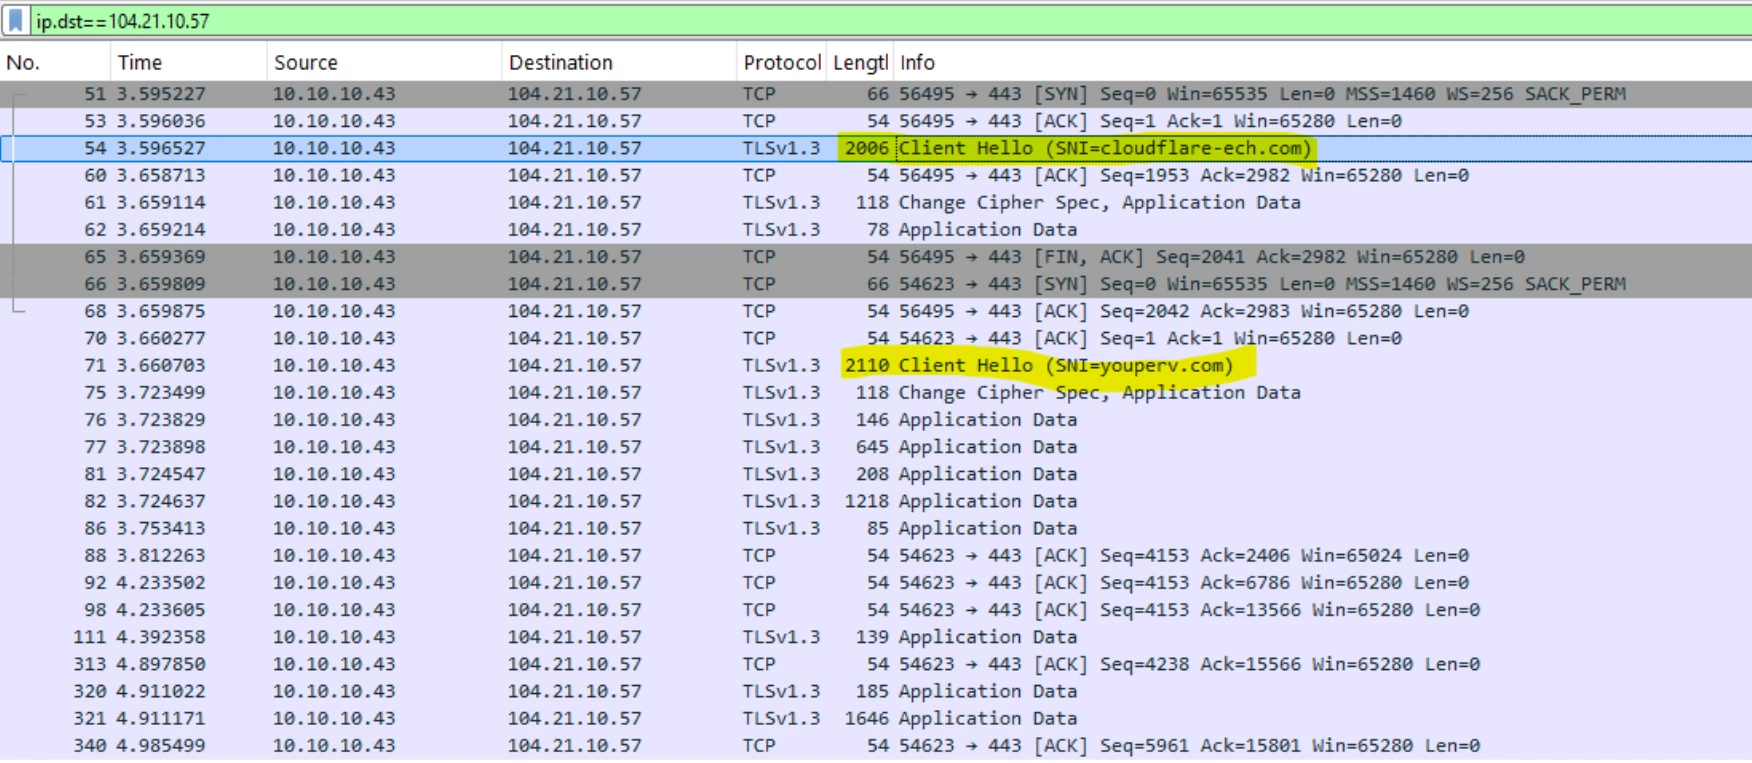
Task: Select packet 76 with length 146
Action: pos(876,420)
